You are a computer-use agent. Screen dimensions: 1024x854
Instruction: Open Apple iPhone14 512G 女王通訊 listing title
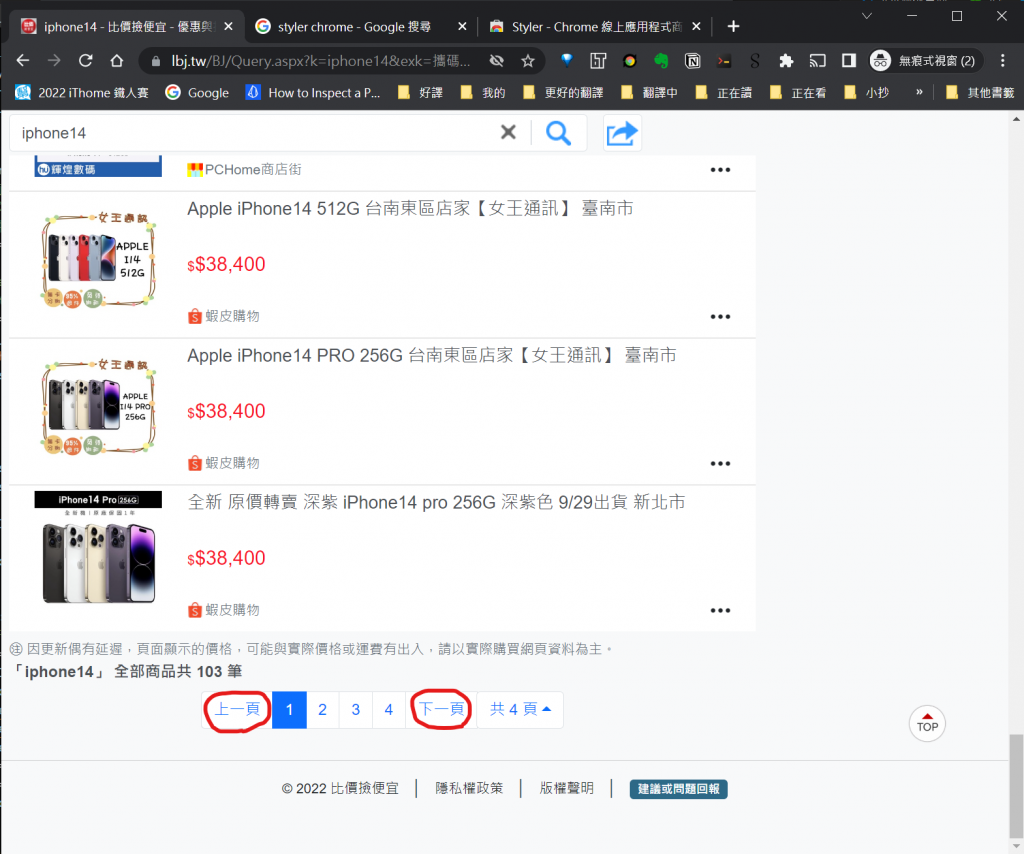click(x=410, y=208)
